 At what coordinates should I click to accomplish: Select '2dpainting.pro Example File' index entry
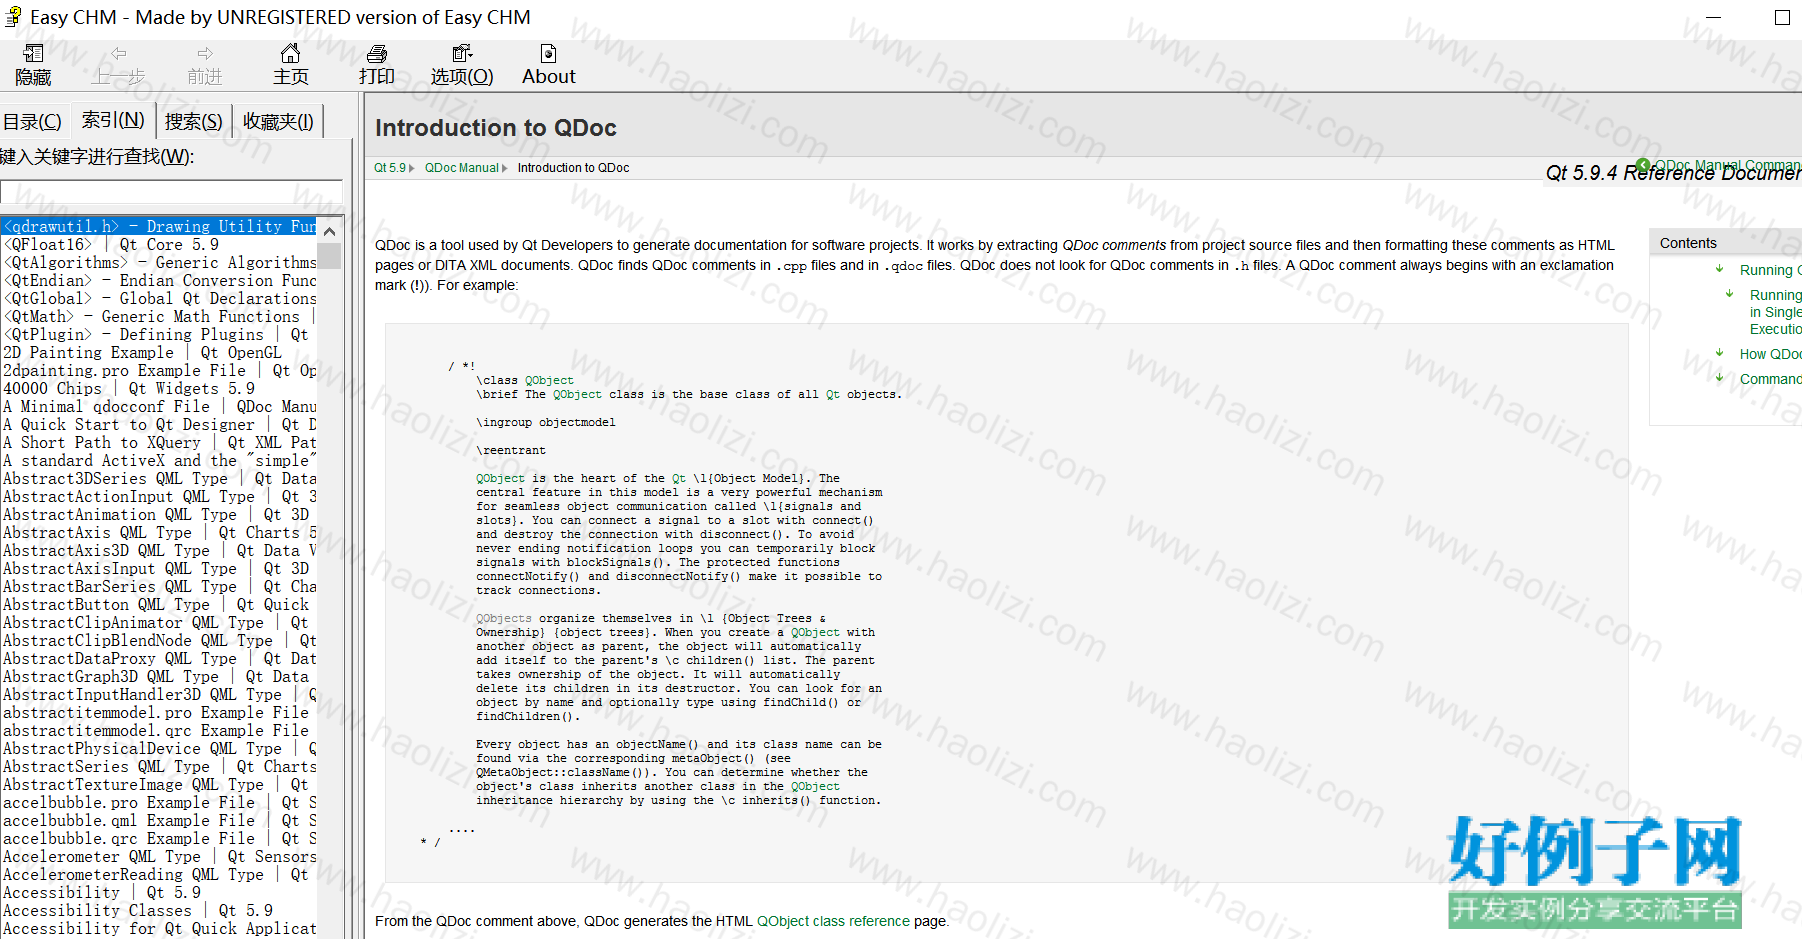(159, 371)
